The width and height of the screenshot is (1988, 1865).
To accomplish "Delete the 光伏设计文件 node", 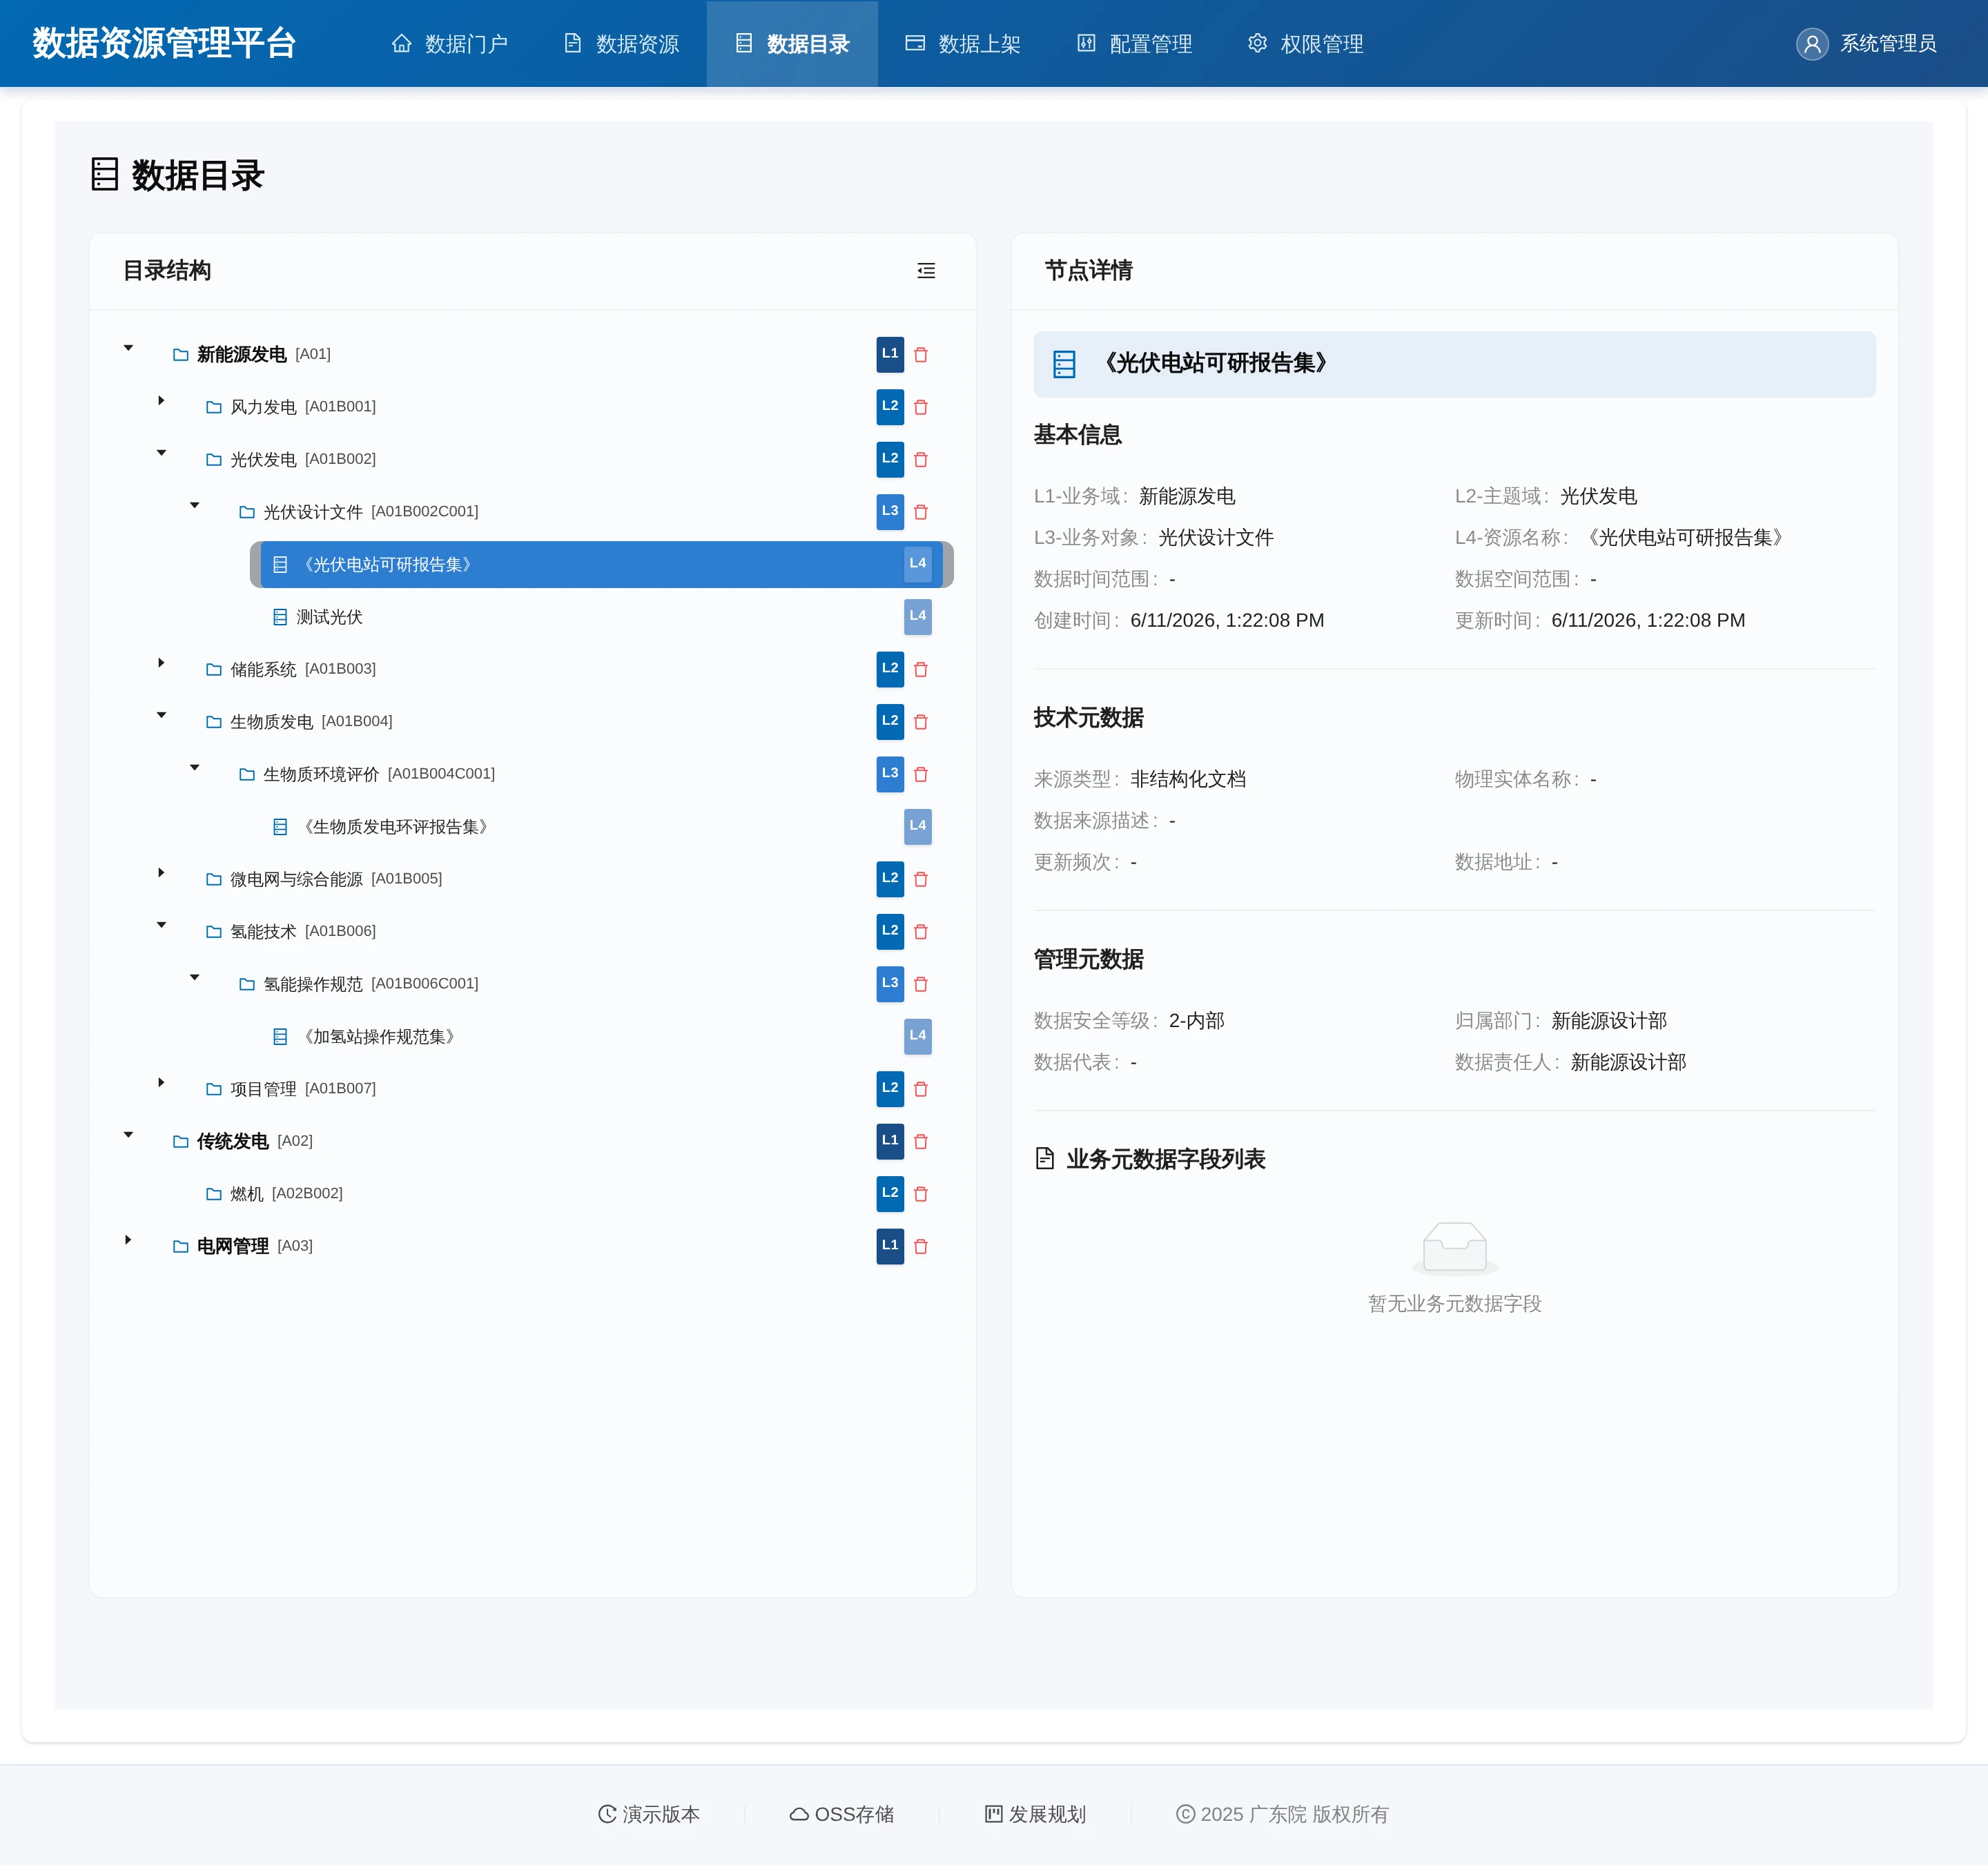I will tap(921, 512).
